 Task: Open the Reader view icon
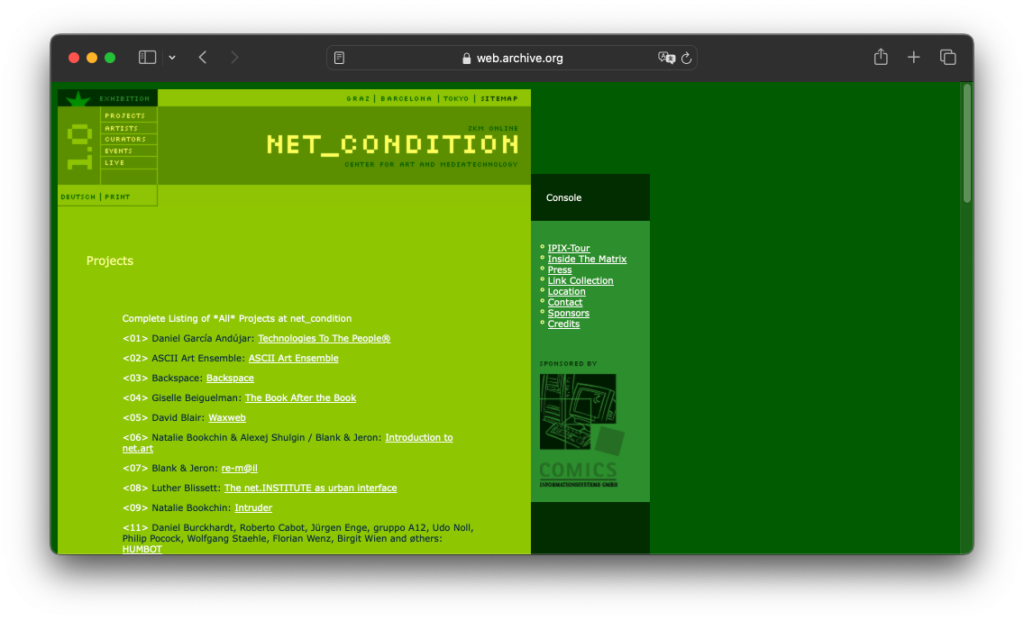(x=340, y=58)
